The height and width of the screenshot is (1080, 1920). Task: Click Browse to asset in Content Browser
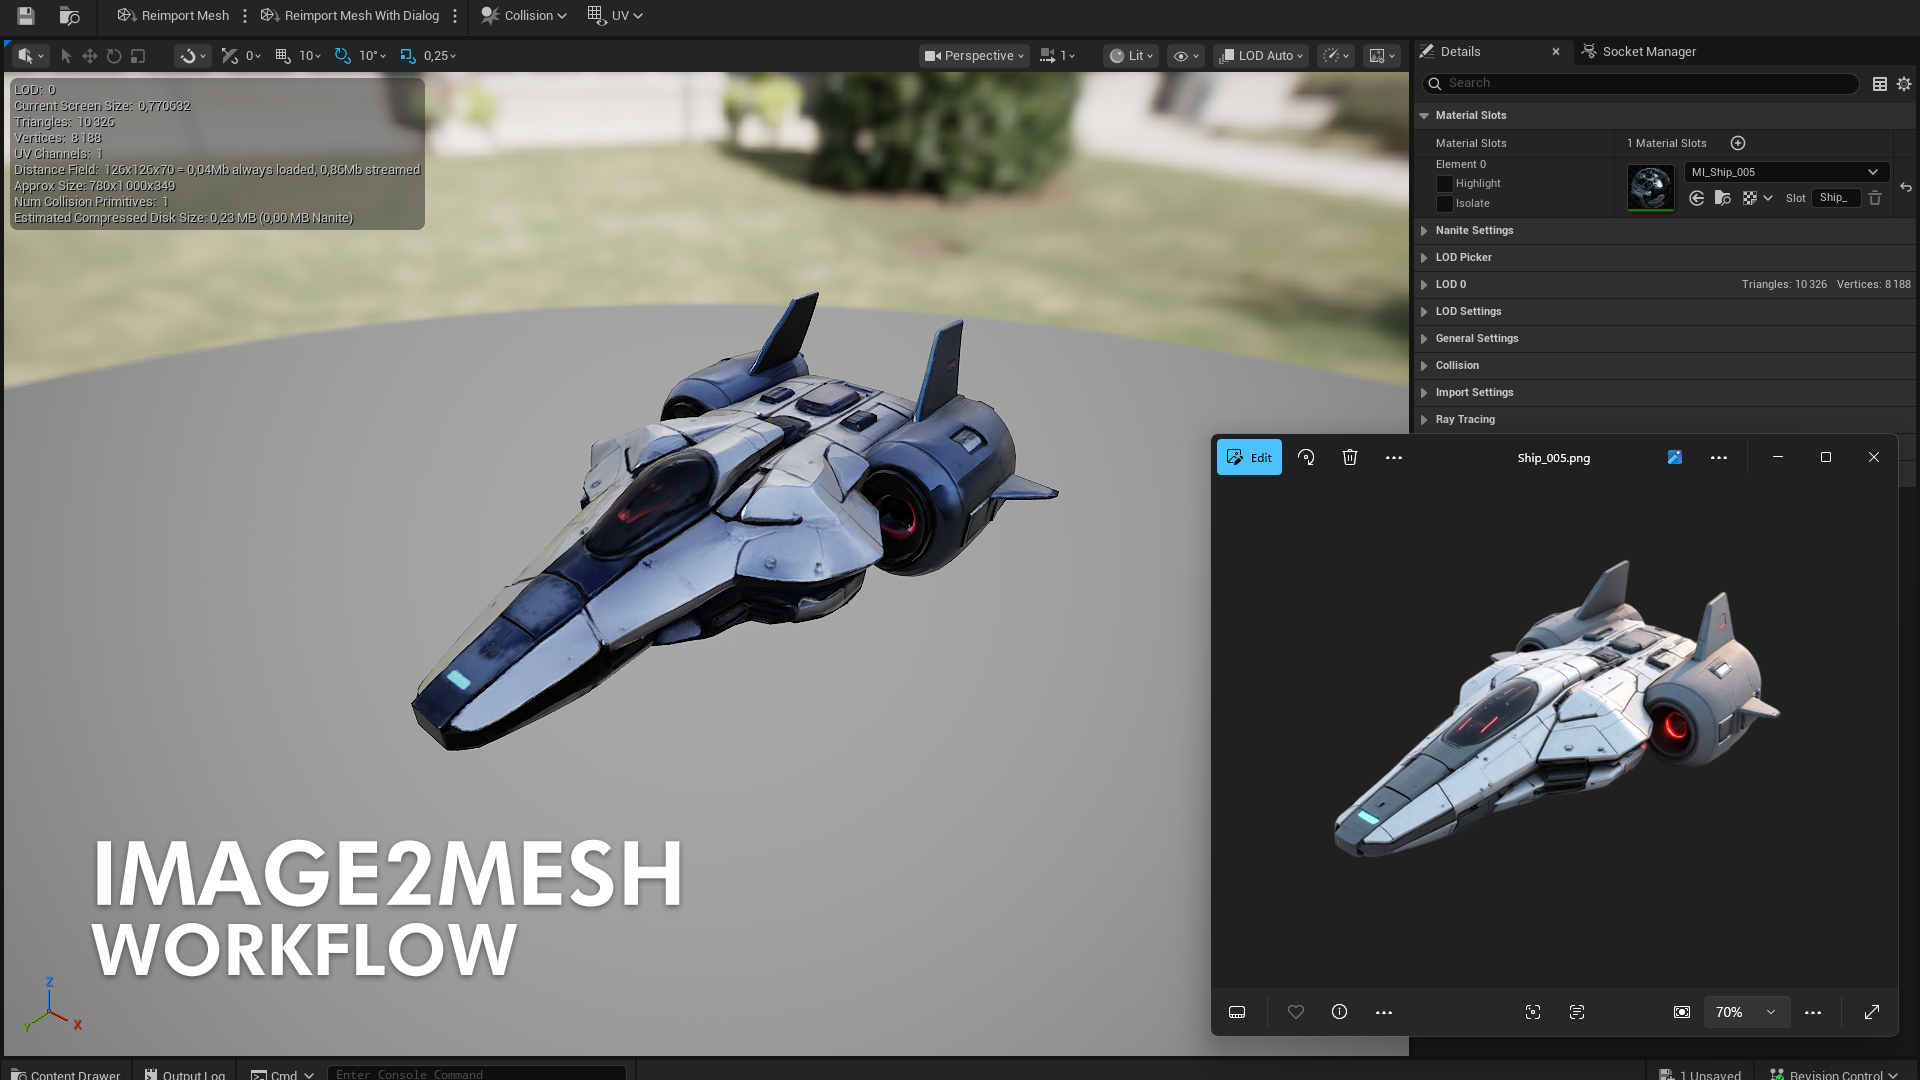[69, 16]
